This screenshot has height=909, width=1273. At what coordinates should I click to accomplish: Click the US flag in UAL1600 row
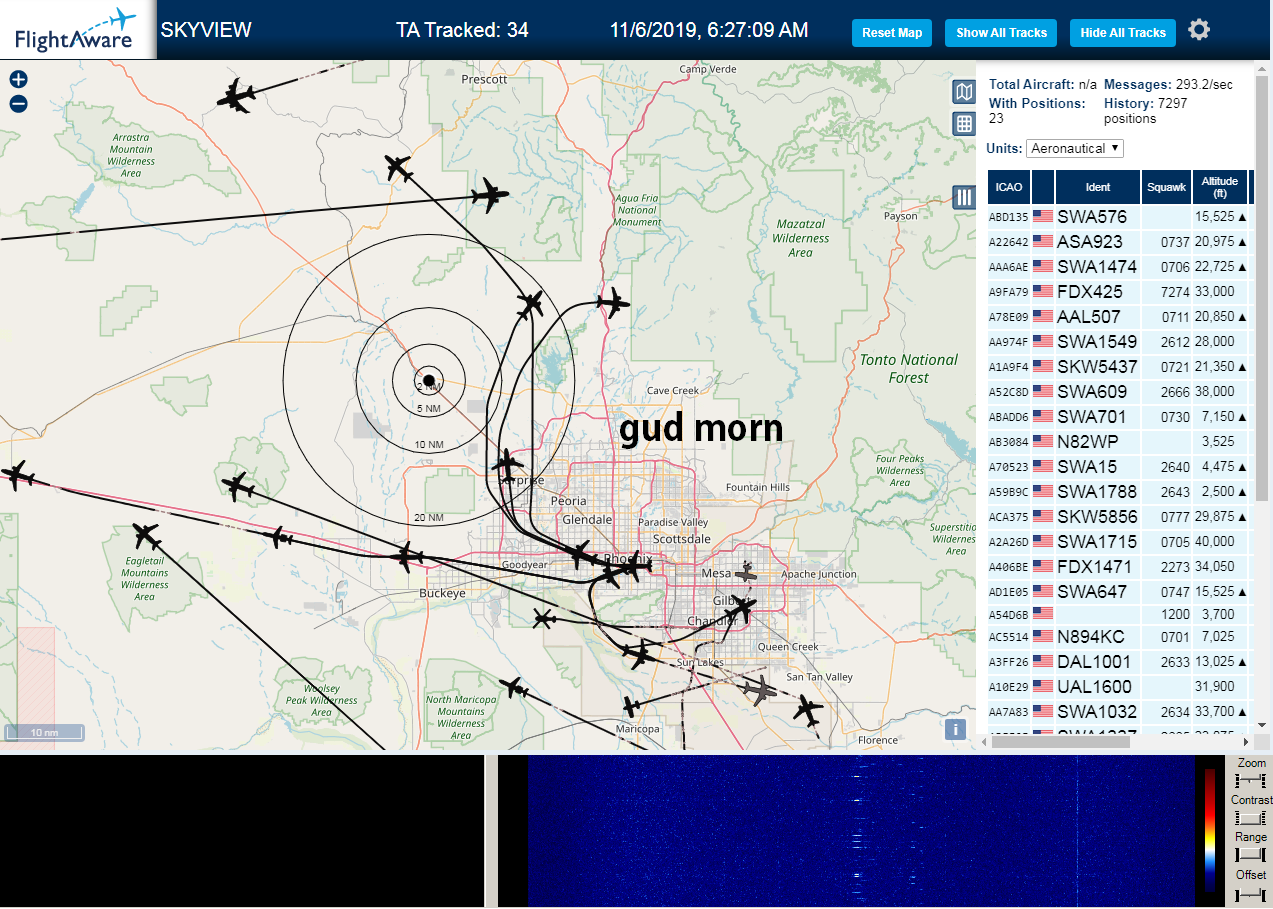tap(1043, 686)
